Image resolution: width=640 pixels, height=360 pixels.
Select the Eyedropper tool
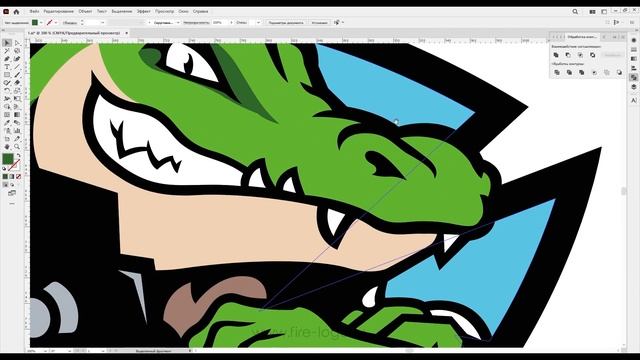tap(7, 122)
